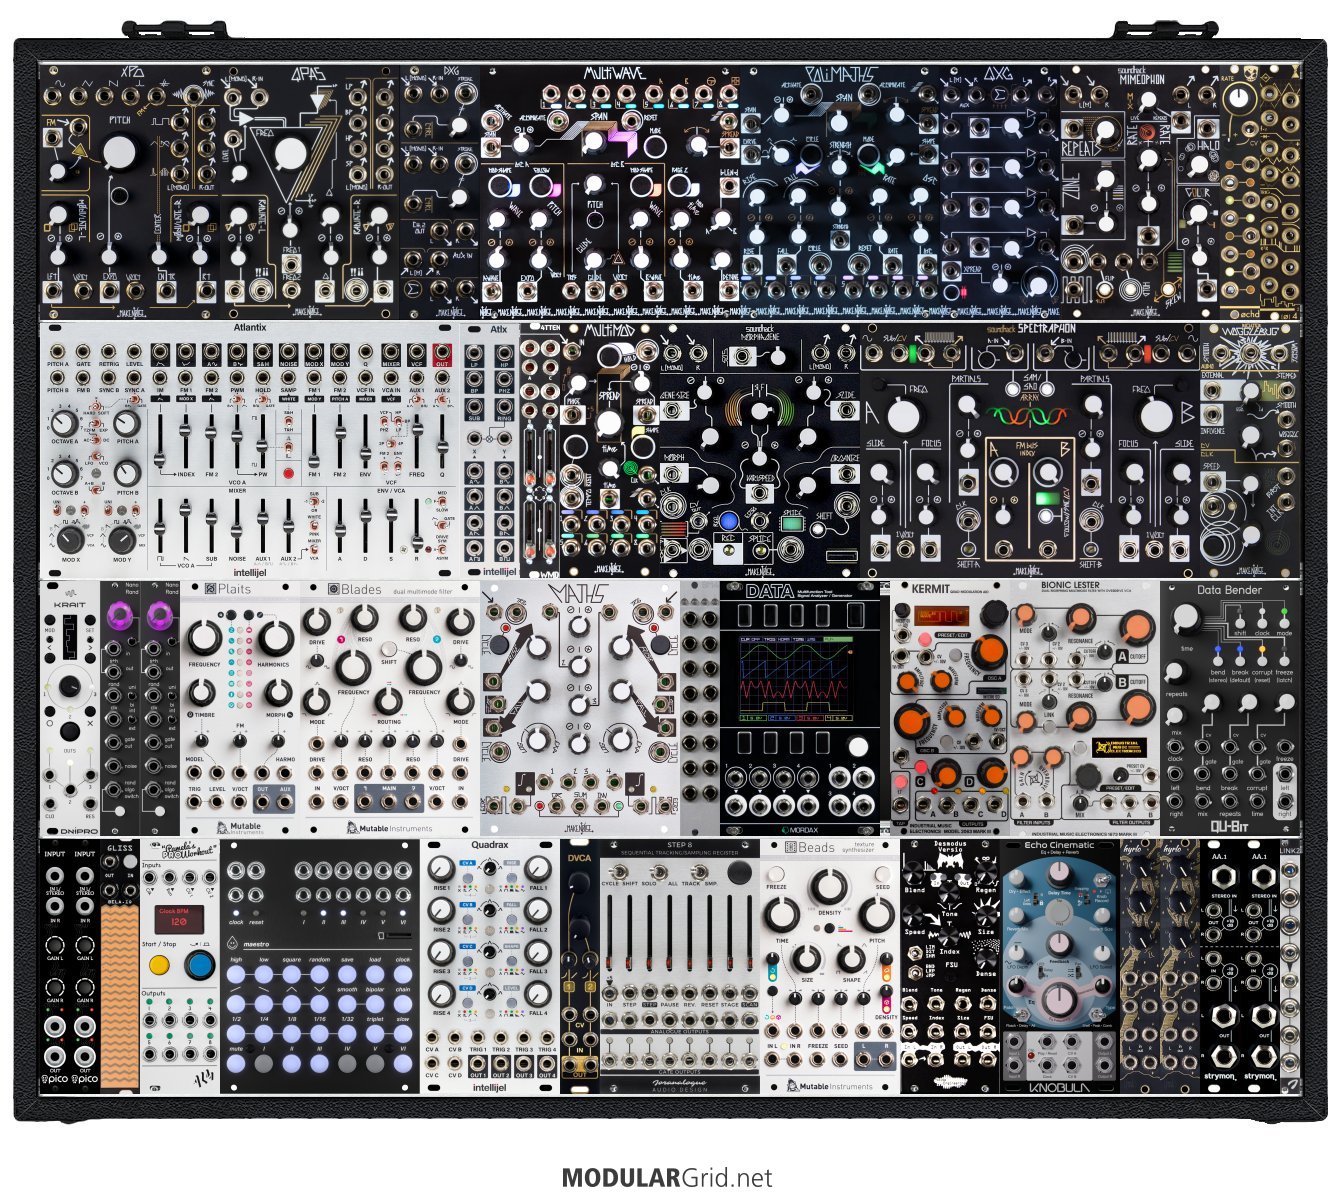Click the Blend knob on Desmodus Versio
The height and width of the screenshot is (1199, 1335).
[x=914, y=873]
